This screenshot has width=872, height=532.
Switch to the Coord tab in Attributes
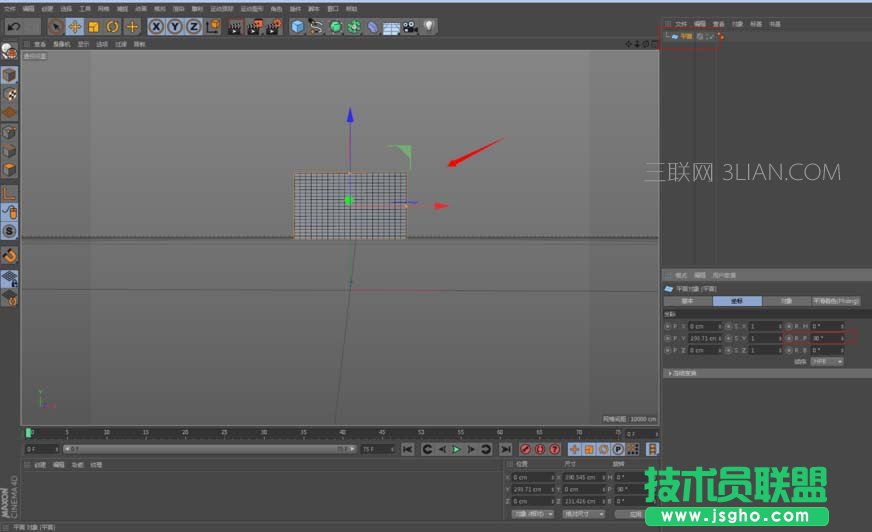pos(737,301)
